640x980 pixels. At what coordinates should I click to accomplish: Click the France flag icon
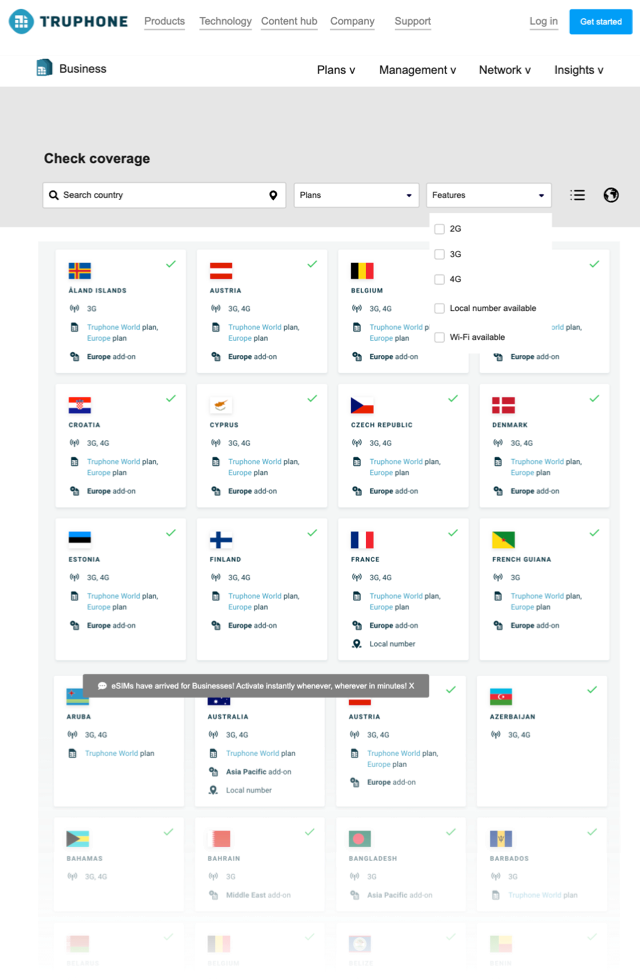[x=362, y=540]
